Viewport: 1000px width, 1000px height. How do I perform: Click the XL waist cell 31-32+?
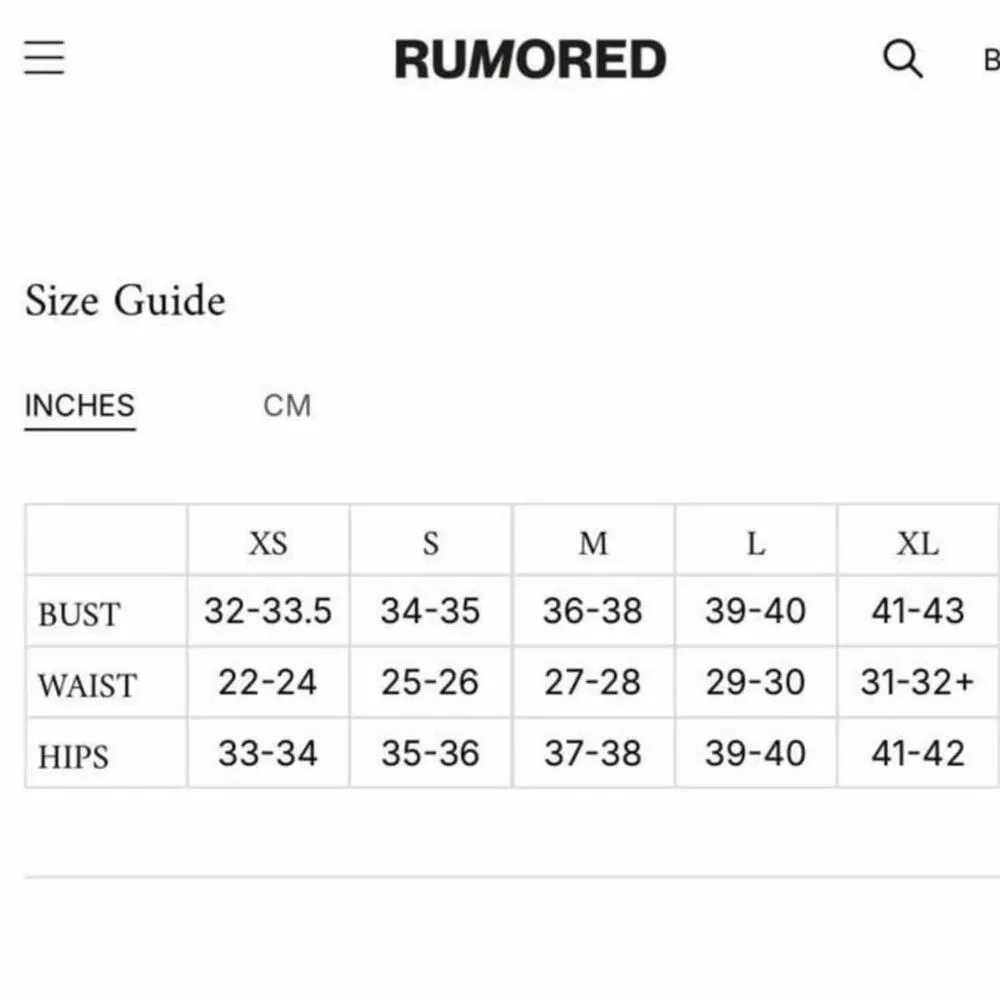pyautogui.click(x=917, y=682)
